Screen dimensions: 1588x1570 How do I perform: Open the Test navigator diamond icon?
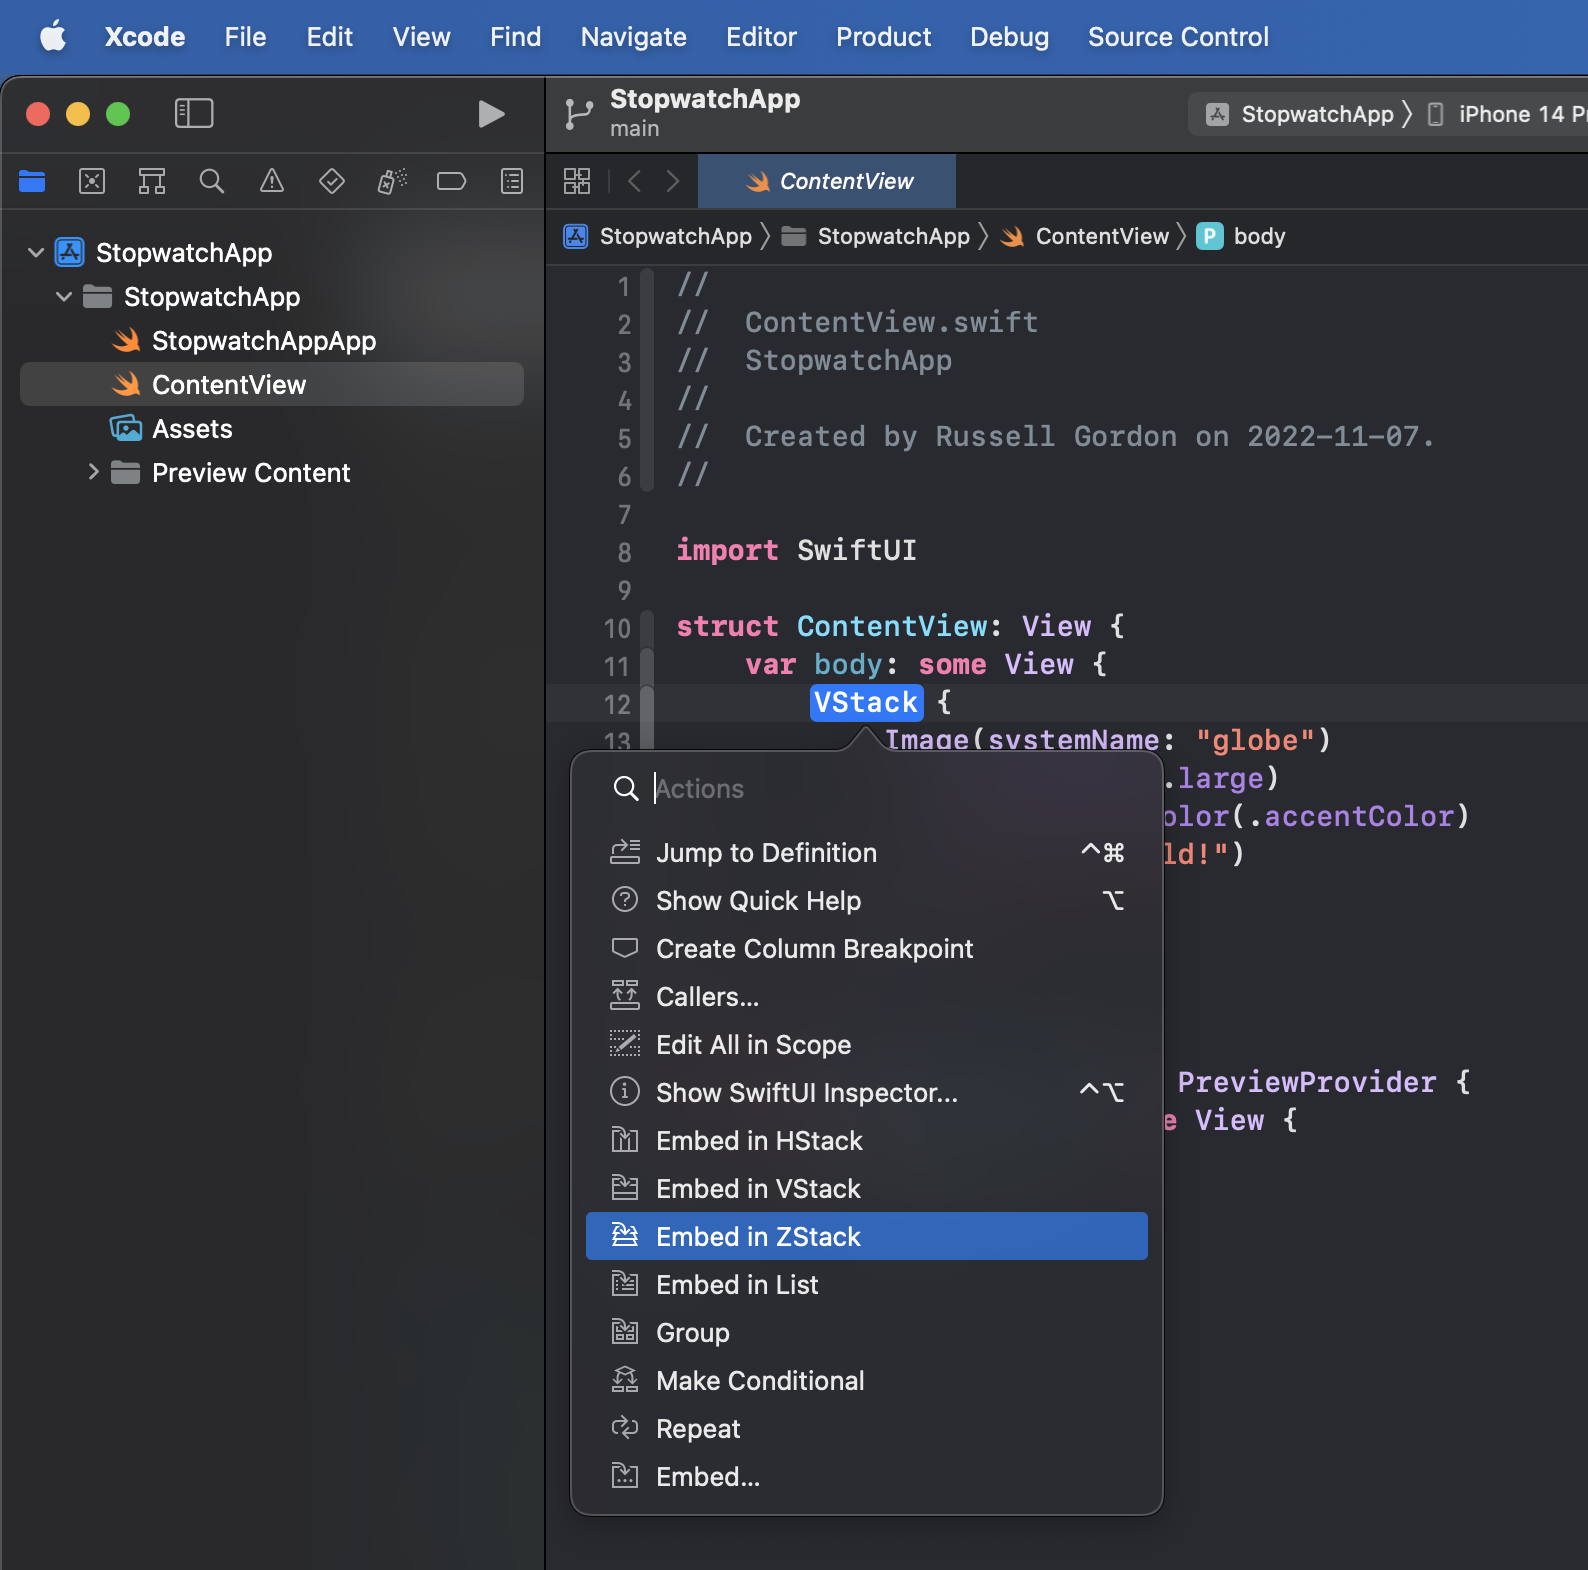[332, 181]
